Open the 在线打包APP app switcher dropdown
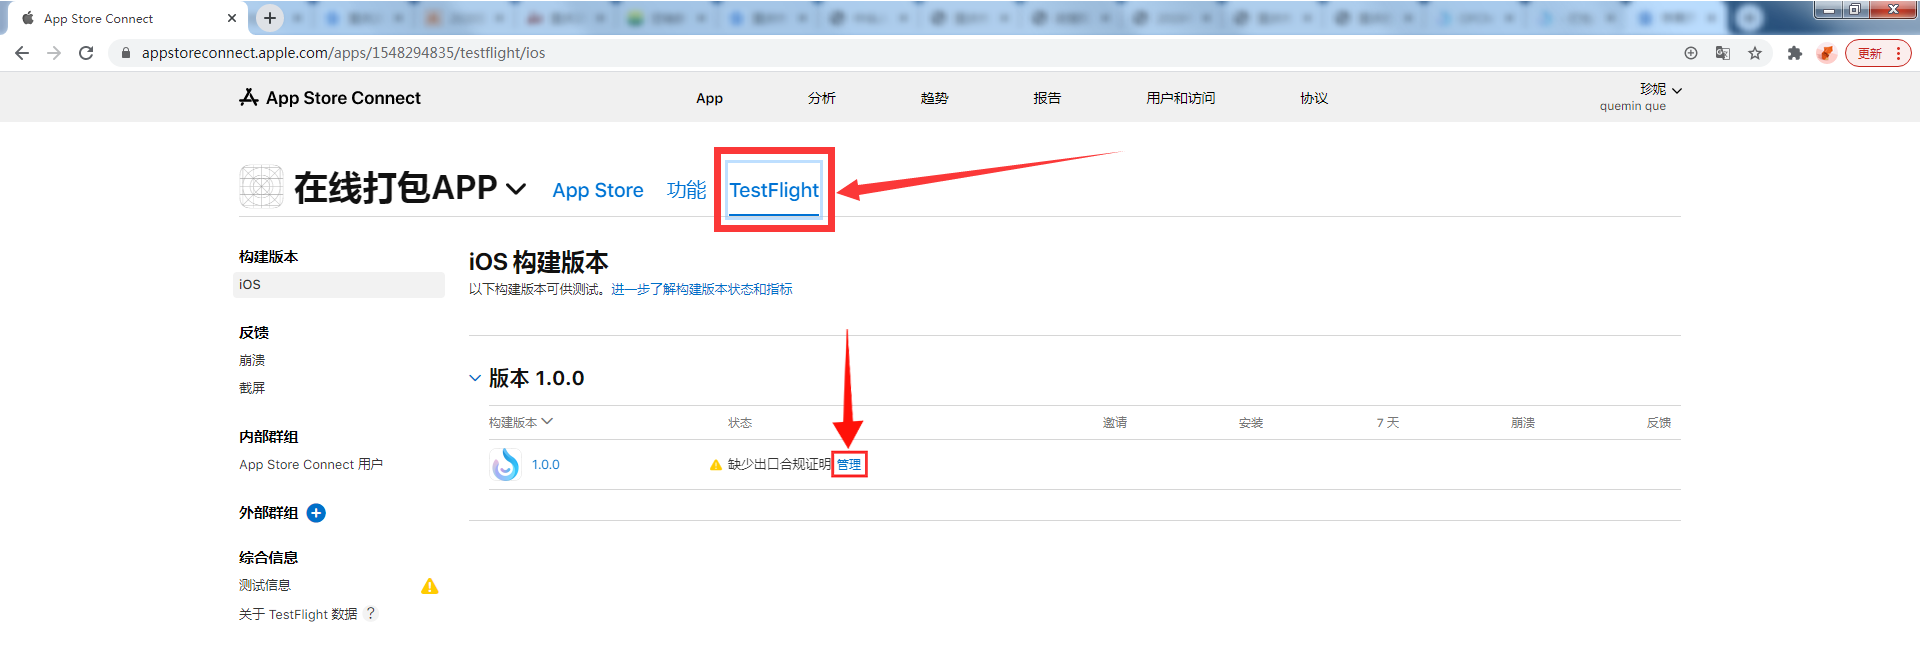 click(x=516, y=188)
